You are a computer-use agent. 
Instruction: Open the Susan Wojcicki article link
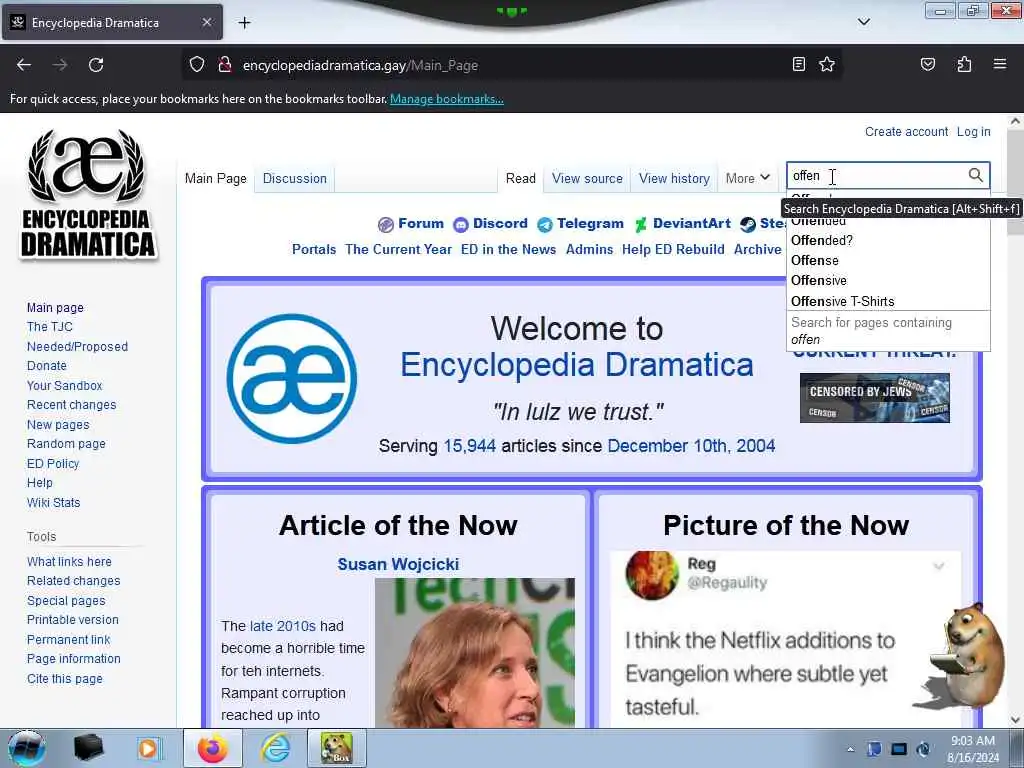pos(398,564)
